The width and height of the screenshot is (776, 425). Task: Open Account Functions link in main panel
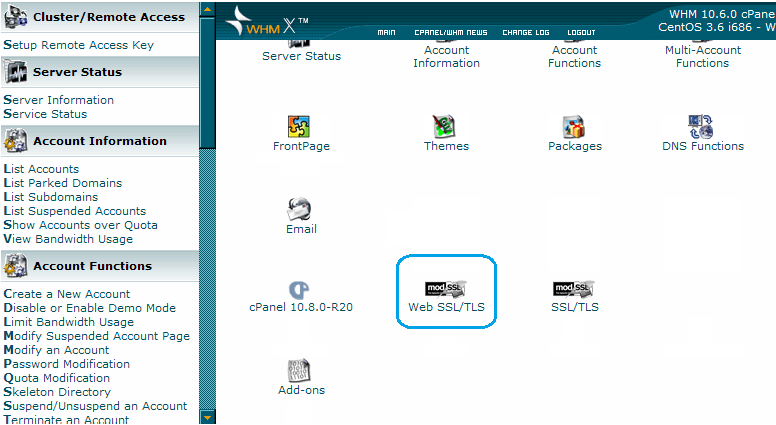coord(574,56)
